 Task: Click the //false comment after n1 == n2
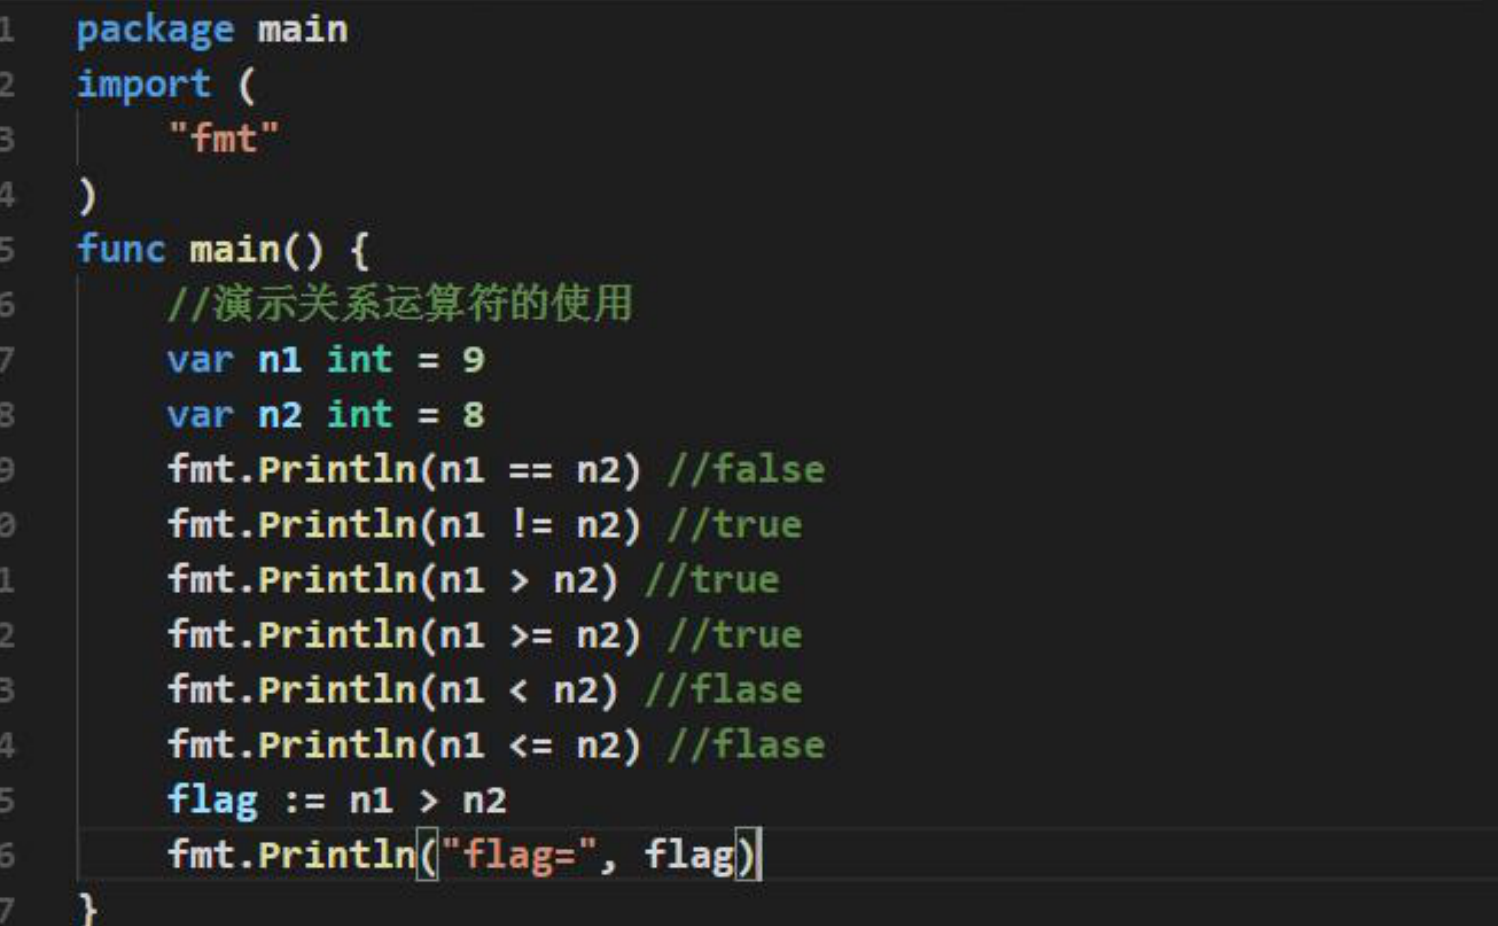(746, 469)
